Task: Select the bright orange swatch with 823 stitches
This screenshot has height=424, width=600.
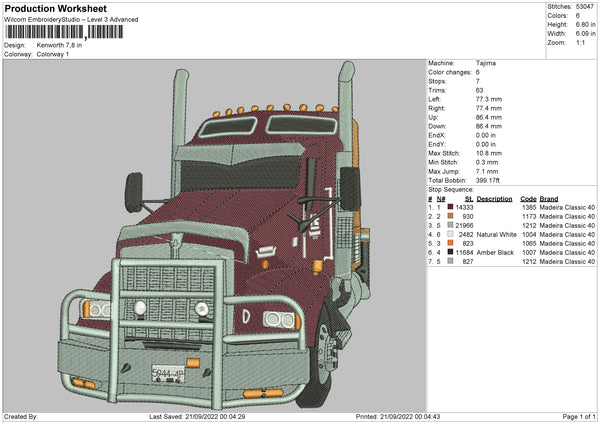Action: click(450, 243)
